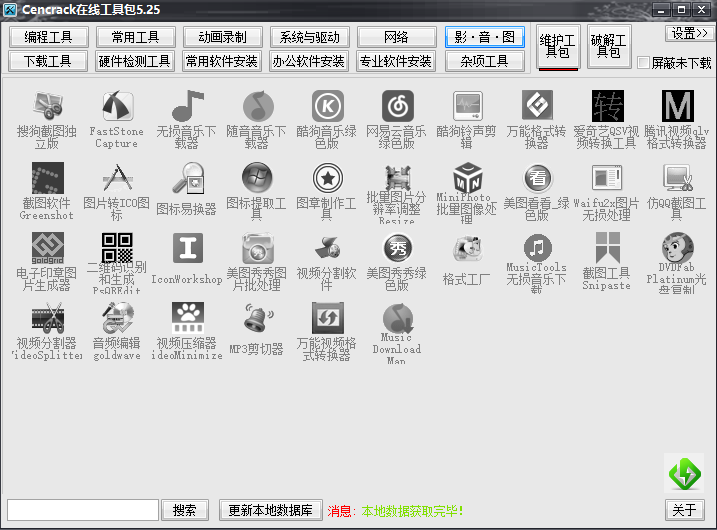Switch to 硬件检测工具 category
This screenshot has height=530, width=717.
pyautogui.click(x=134, y=61)
